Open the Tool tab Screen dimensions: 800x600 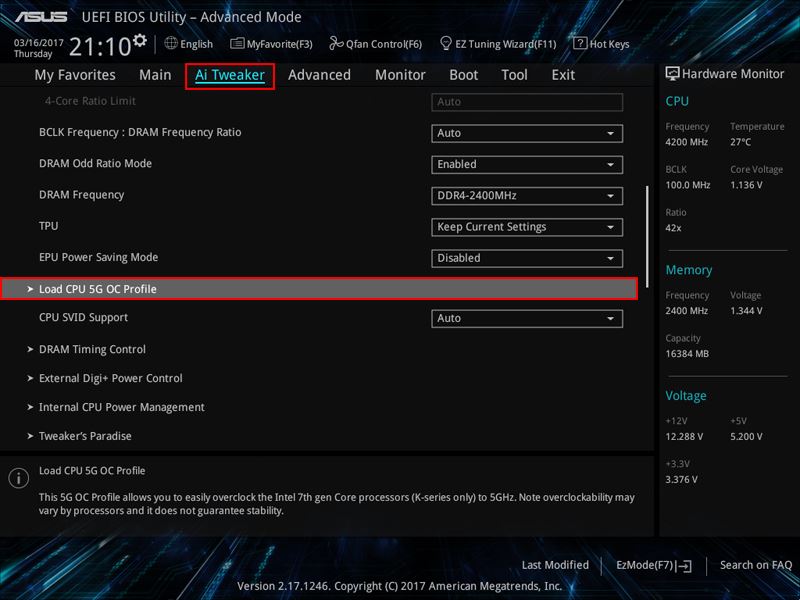click(514, 75)
